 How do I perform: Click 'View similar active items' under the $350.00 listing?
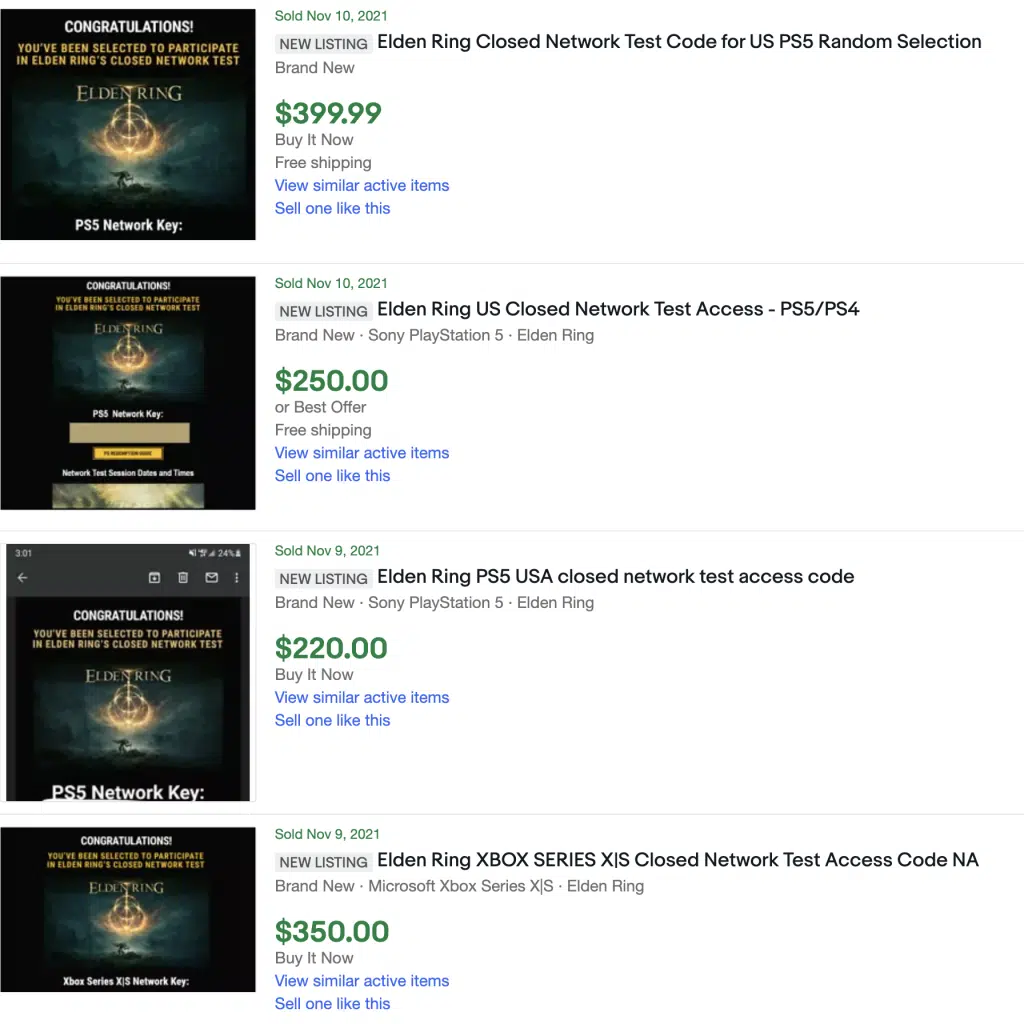(x=362, y=981)
